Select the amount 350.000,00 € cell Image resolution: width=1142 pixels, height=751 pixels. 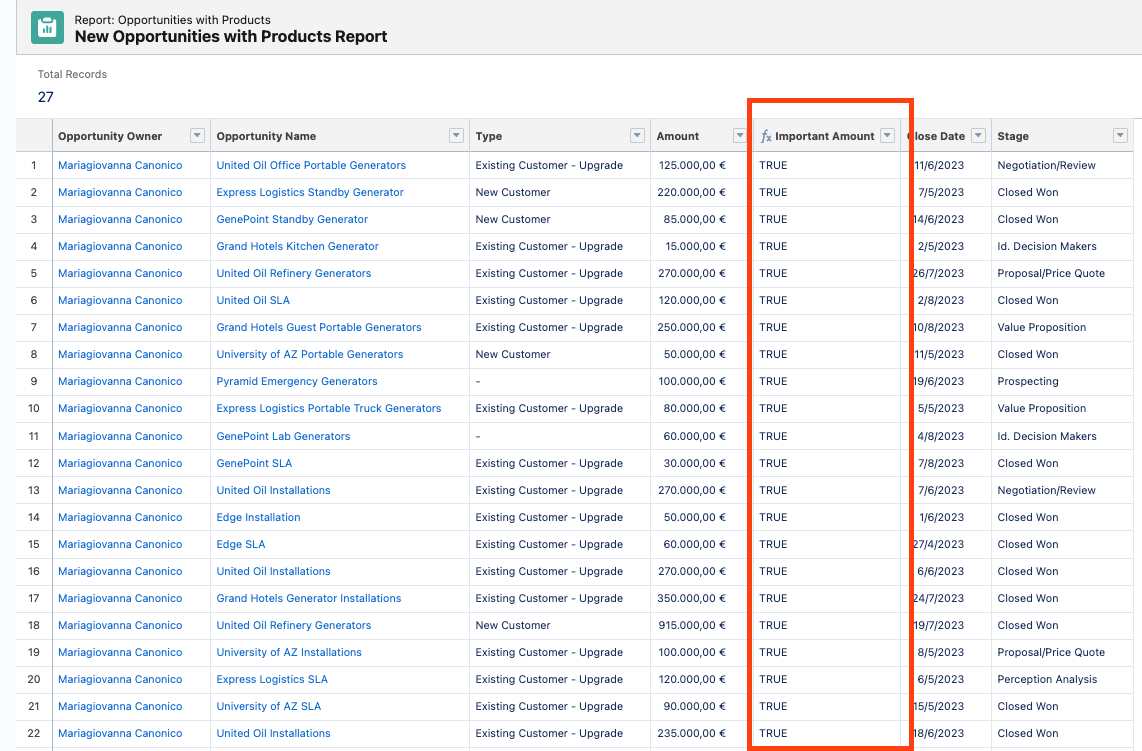(x=692, y=598)
